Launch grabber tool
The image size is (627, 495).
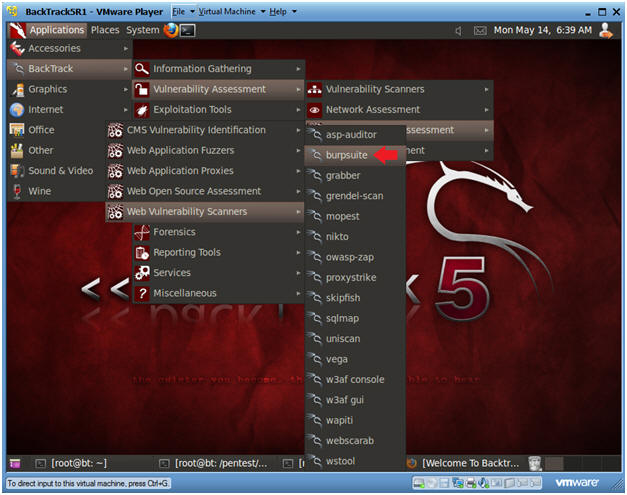pyautogui.click(x=355, y=176)
